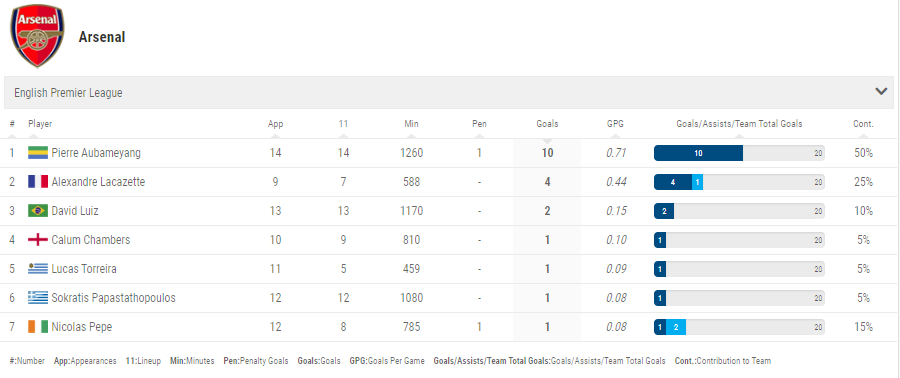Open Pierre Aubameyang's player link

point(96,153)
